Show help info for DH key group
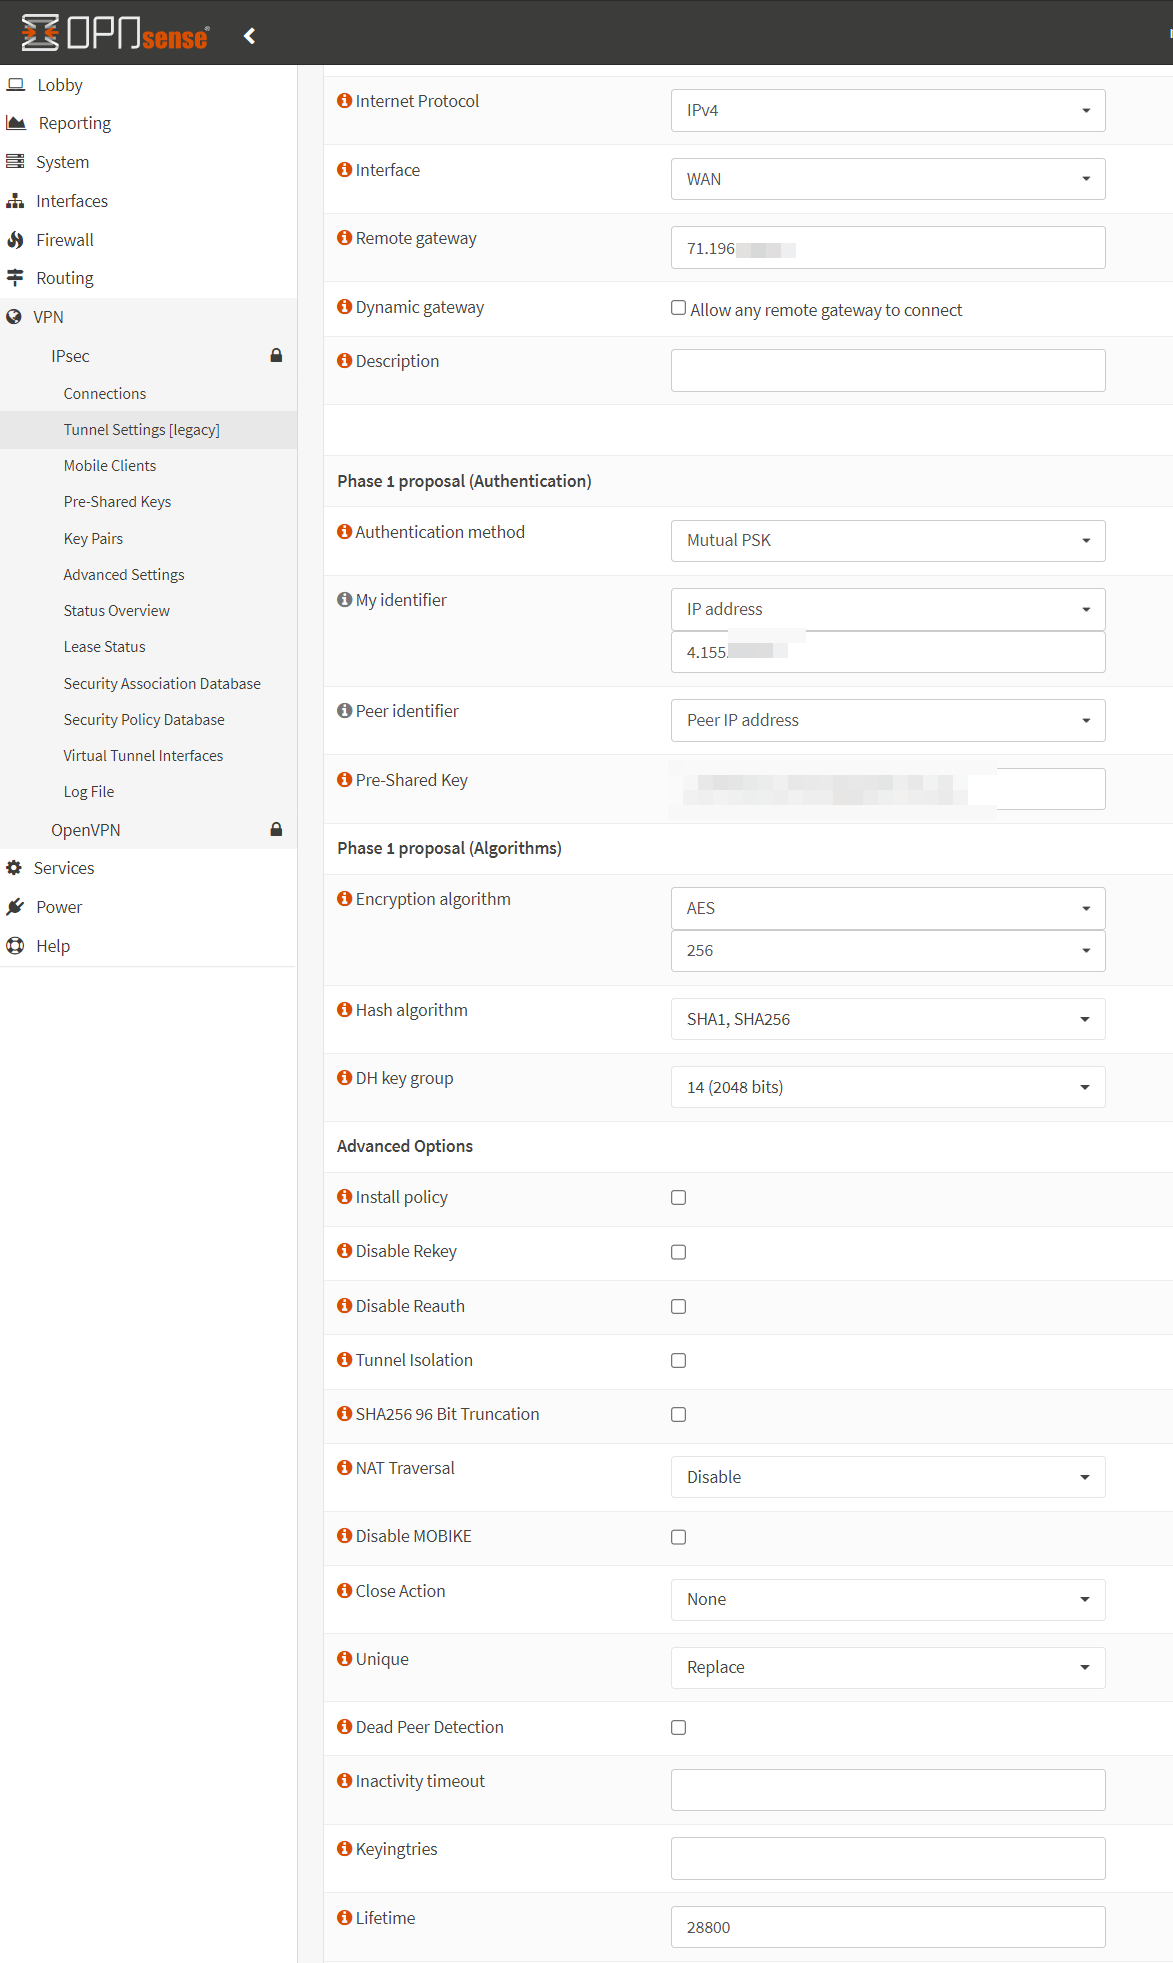 (x=345, y=1077)
